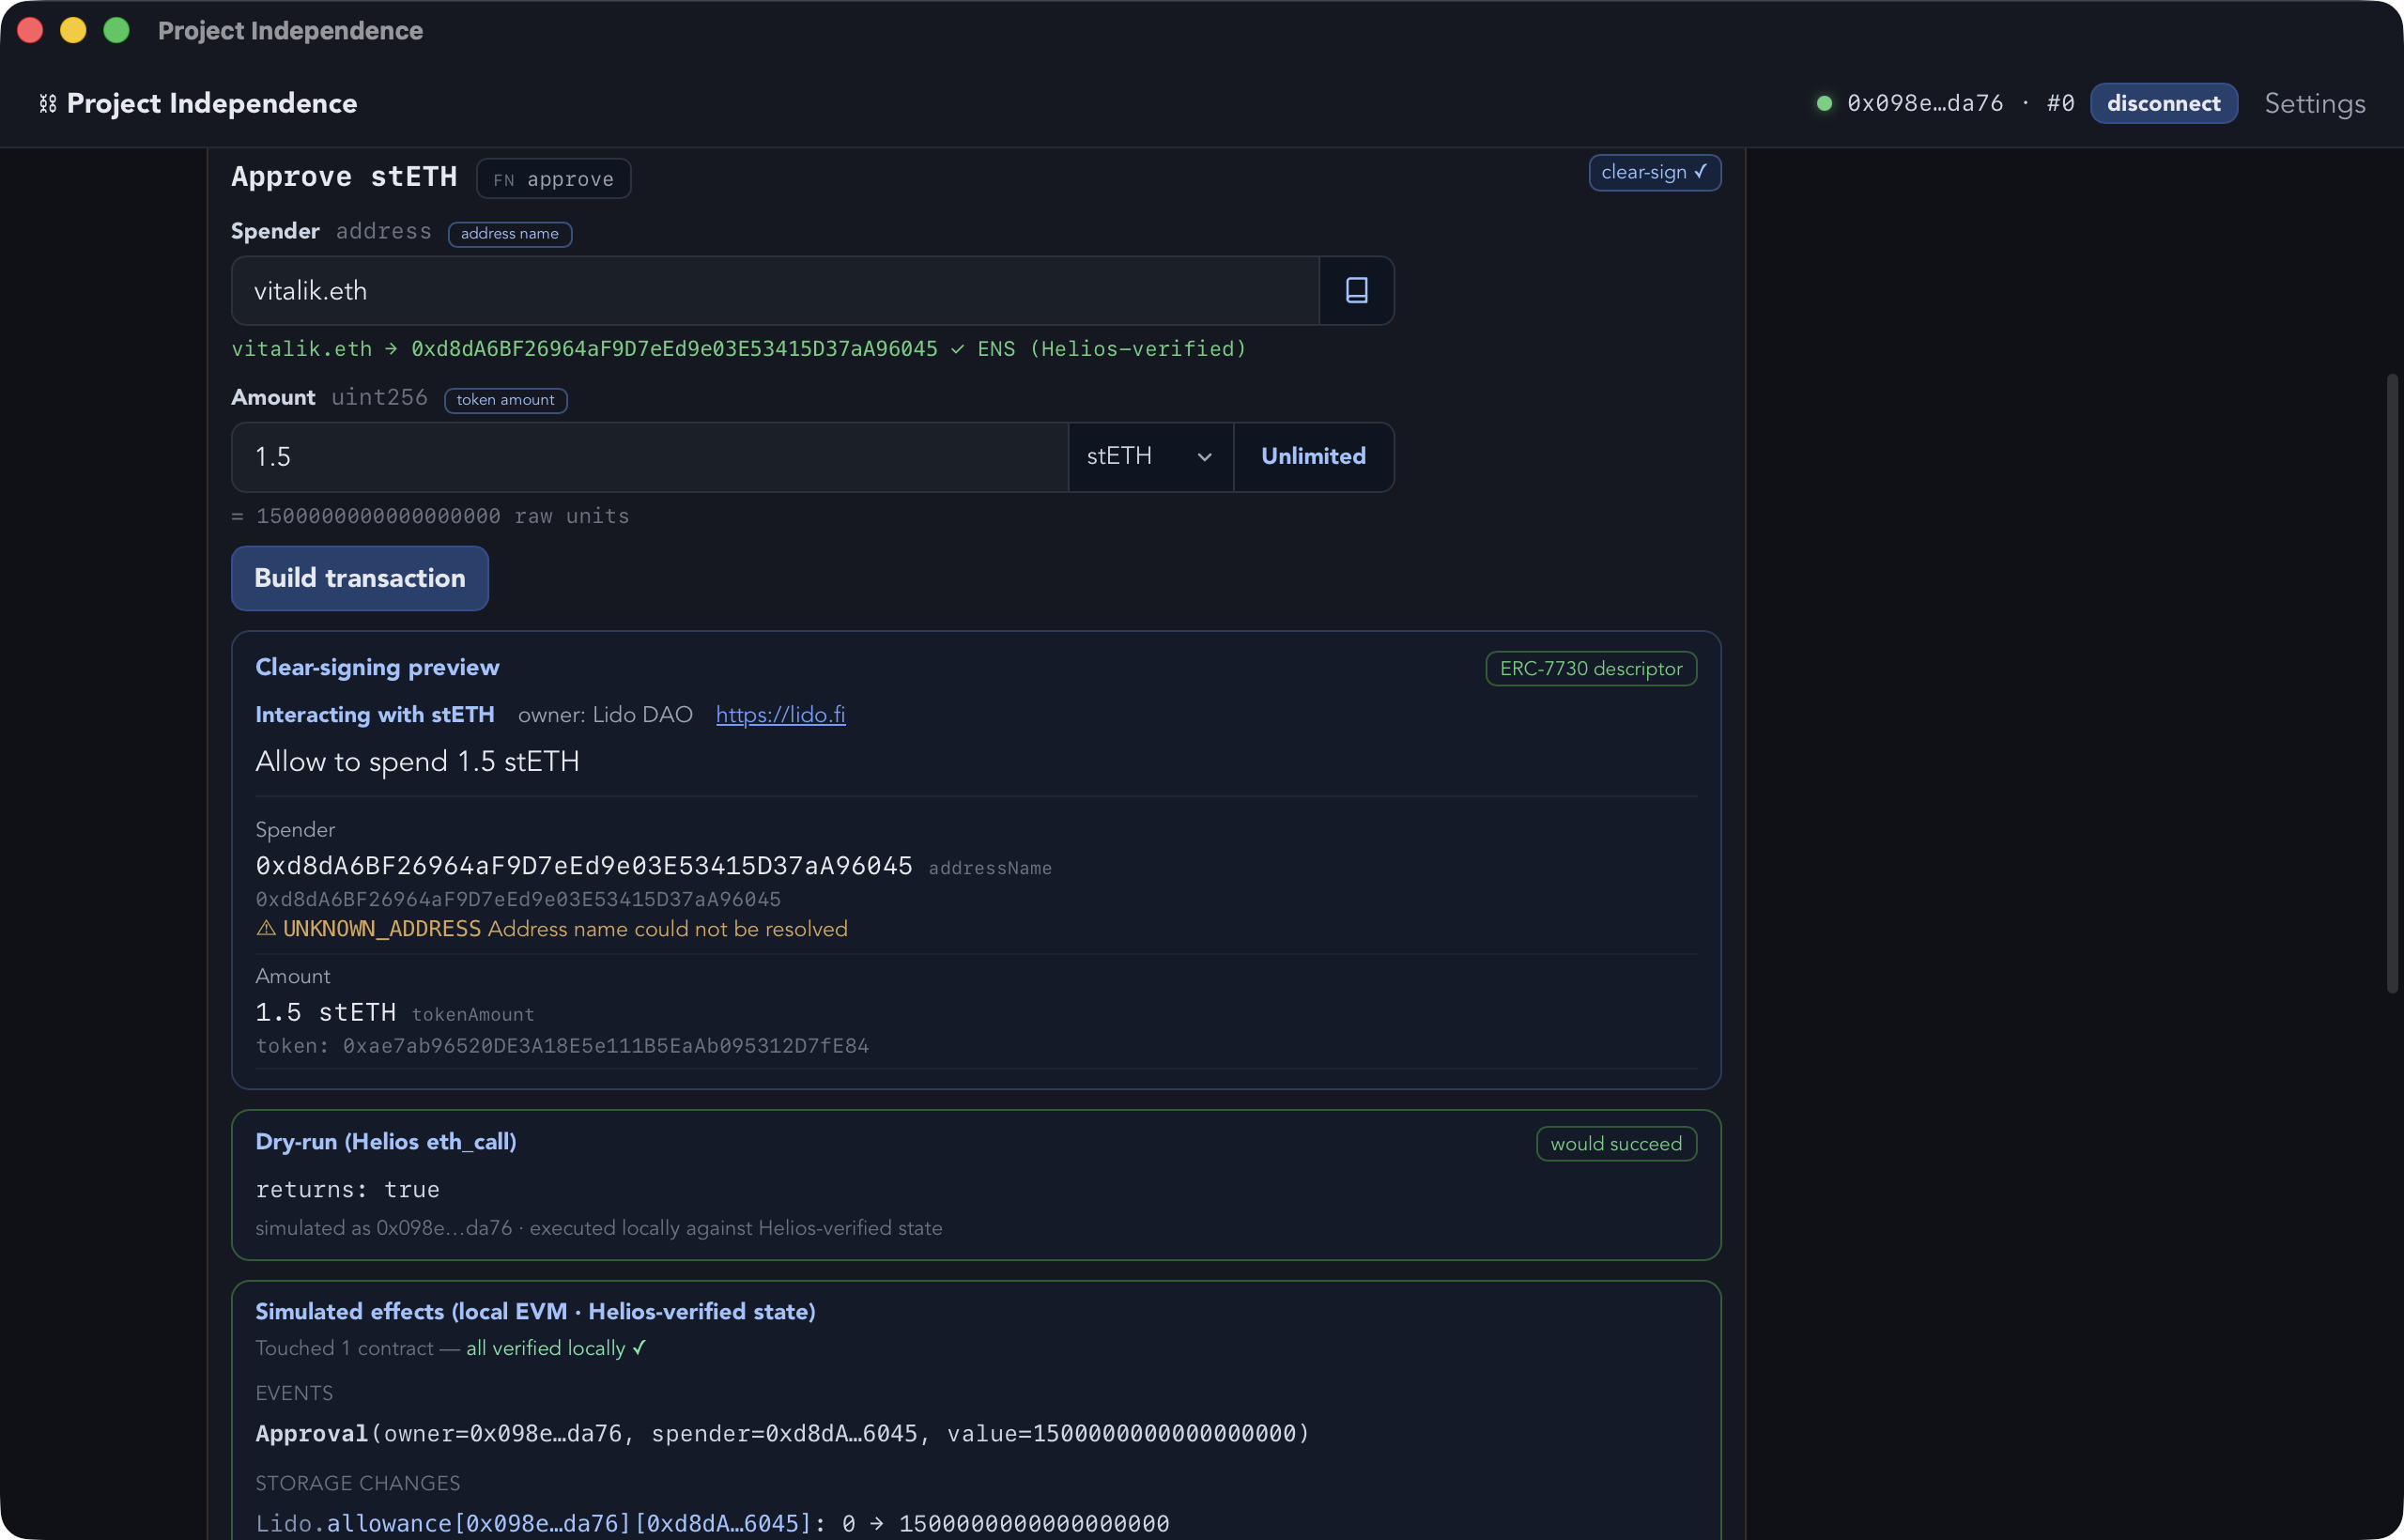Click the '1.5 stETH' amount in preview
This screenshot has width=2404, height=1540.
(325, 1012)
